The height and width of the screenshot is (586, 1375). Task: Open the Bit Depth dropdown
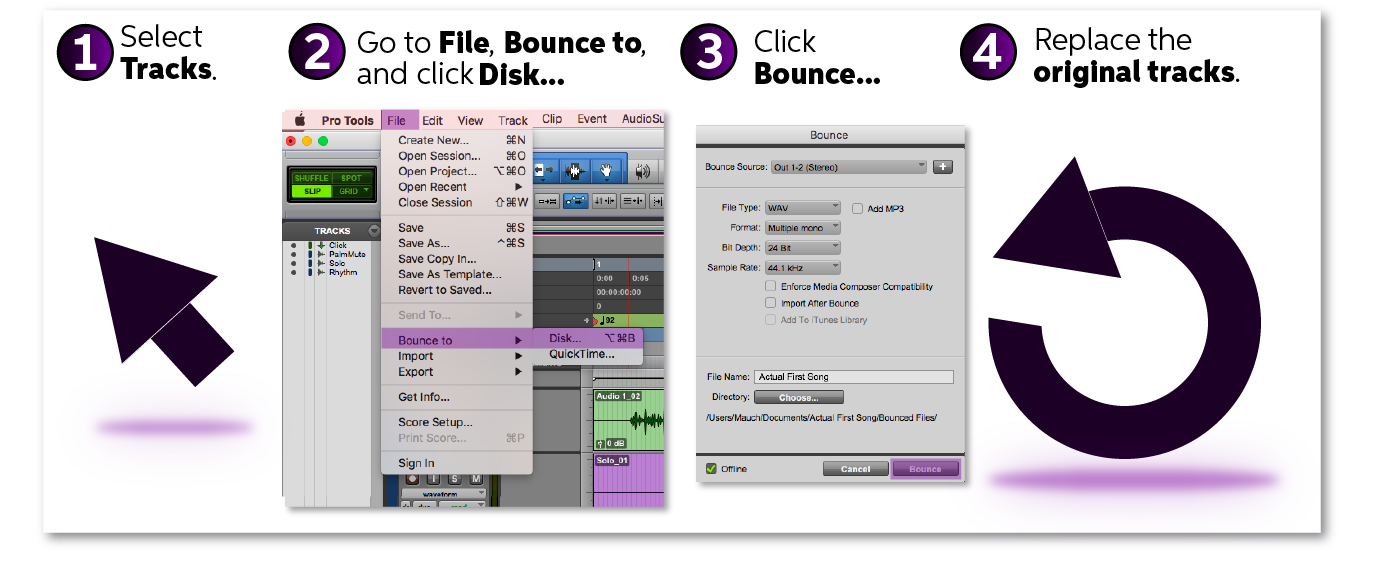pos(803,247)
